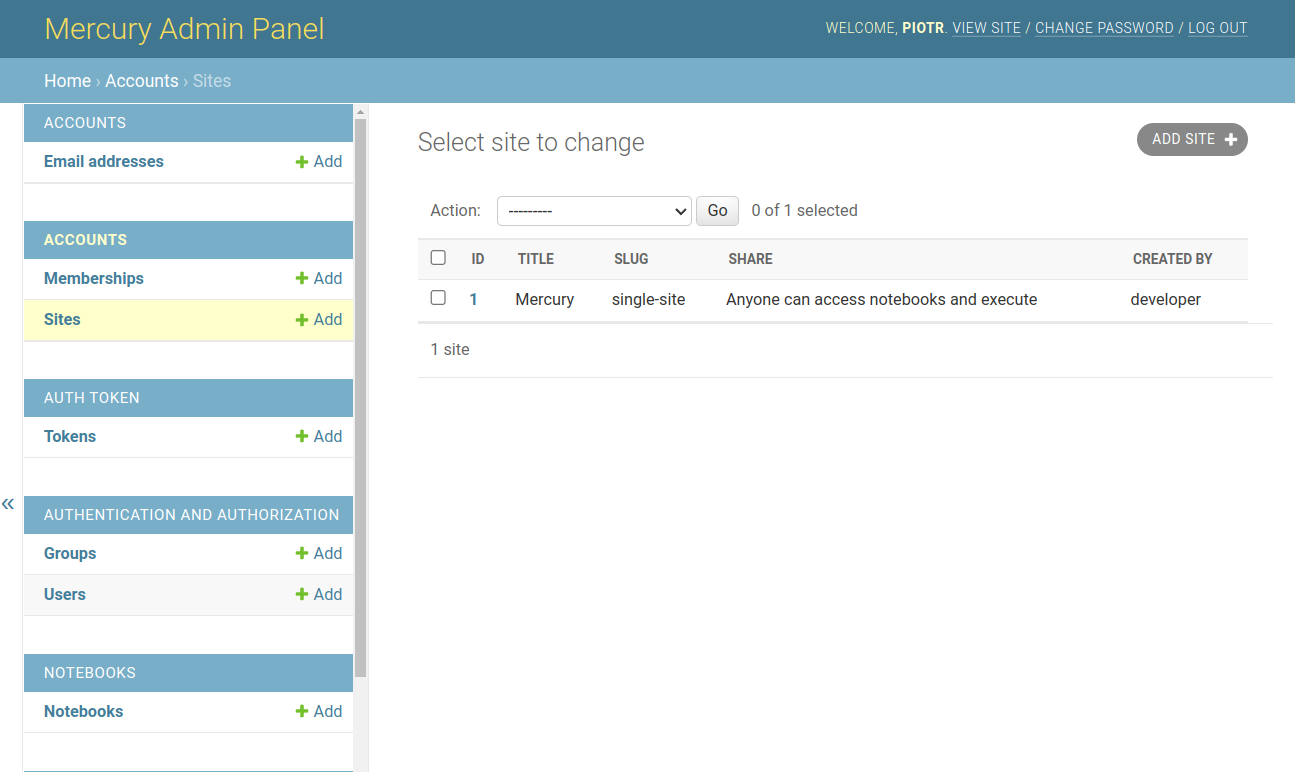This screenshot has height=772, width=1295.
Task: Add a Notebook via its plus icon
Action: pyautogui.click(x=301, y=711)
